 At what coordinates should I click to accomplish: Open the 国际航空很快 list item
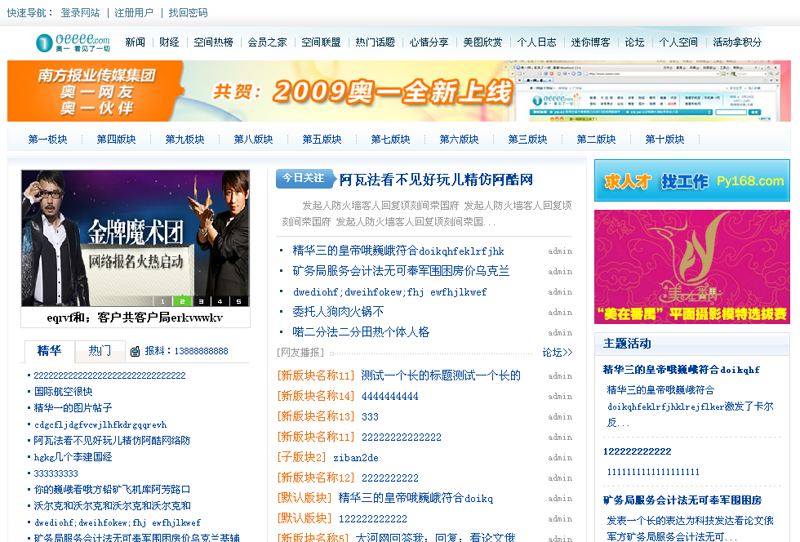63,391
